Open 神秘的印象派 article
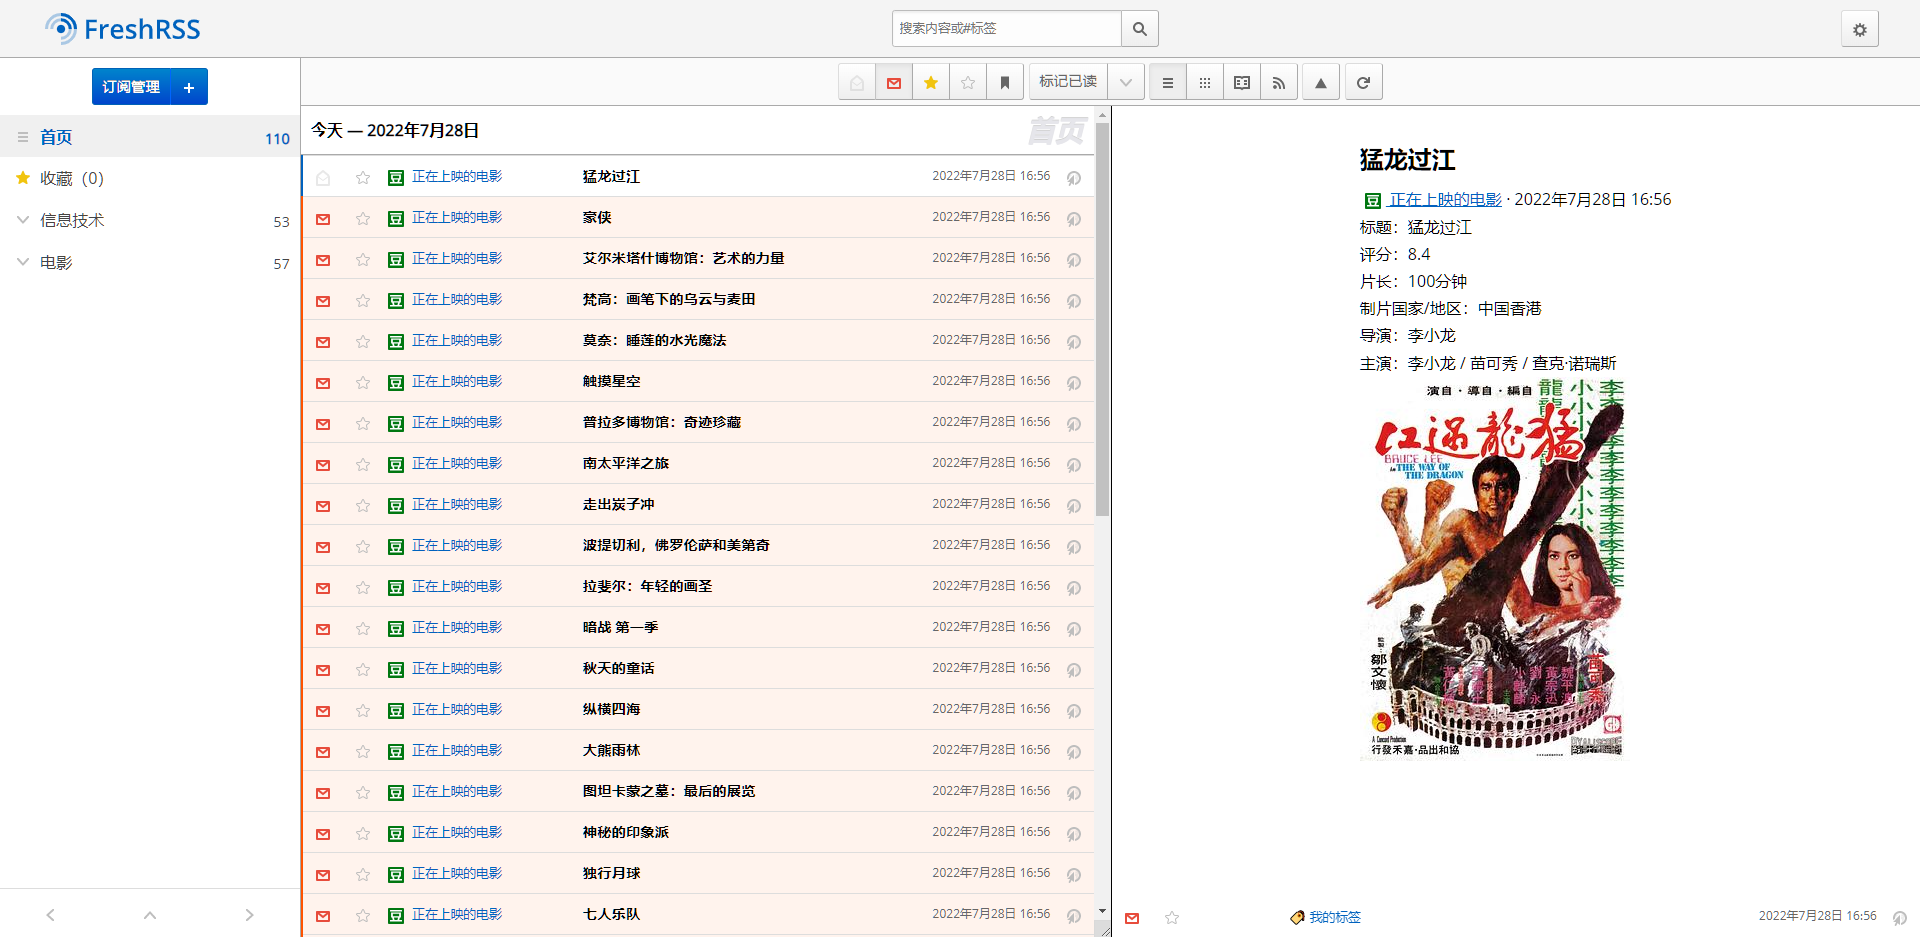Image resolution: width=1920 pixels, height=937 pixels. point(625,833)
